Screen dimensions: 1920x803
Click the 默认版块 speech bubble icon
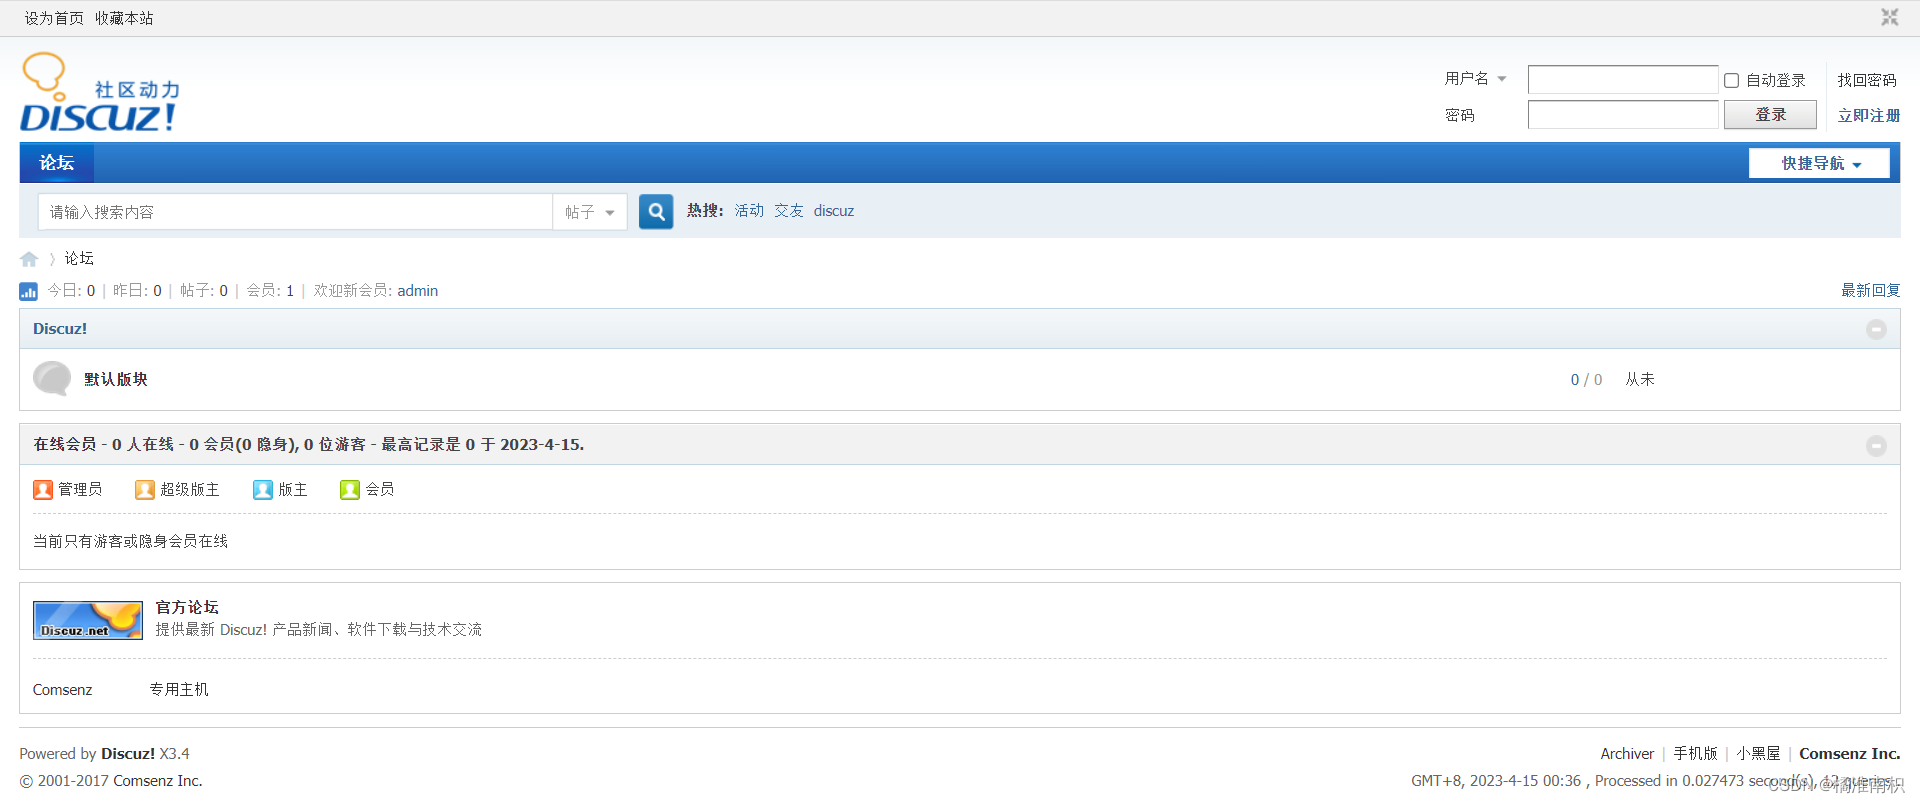52,379
